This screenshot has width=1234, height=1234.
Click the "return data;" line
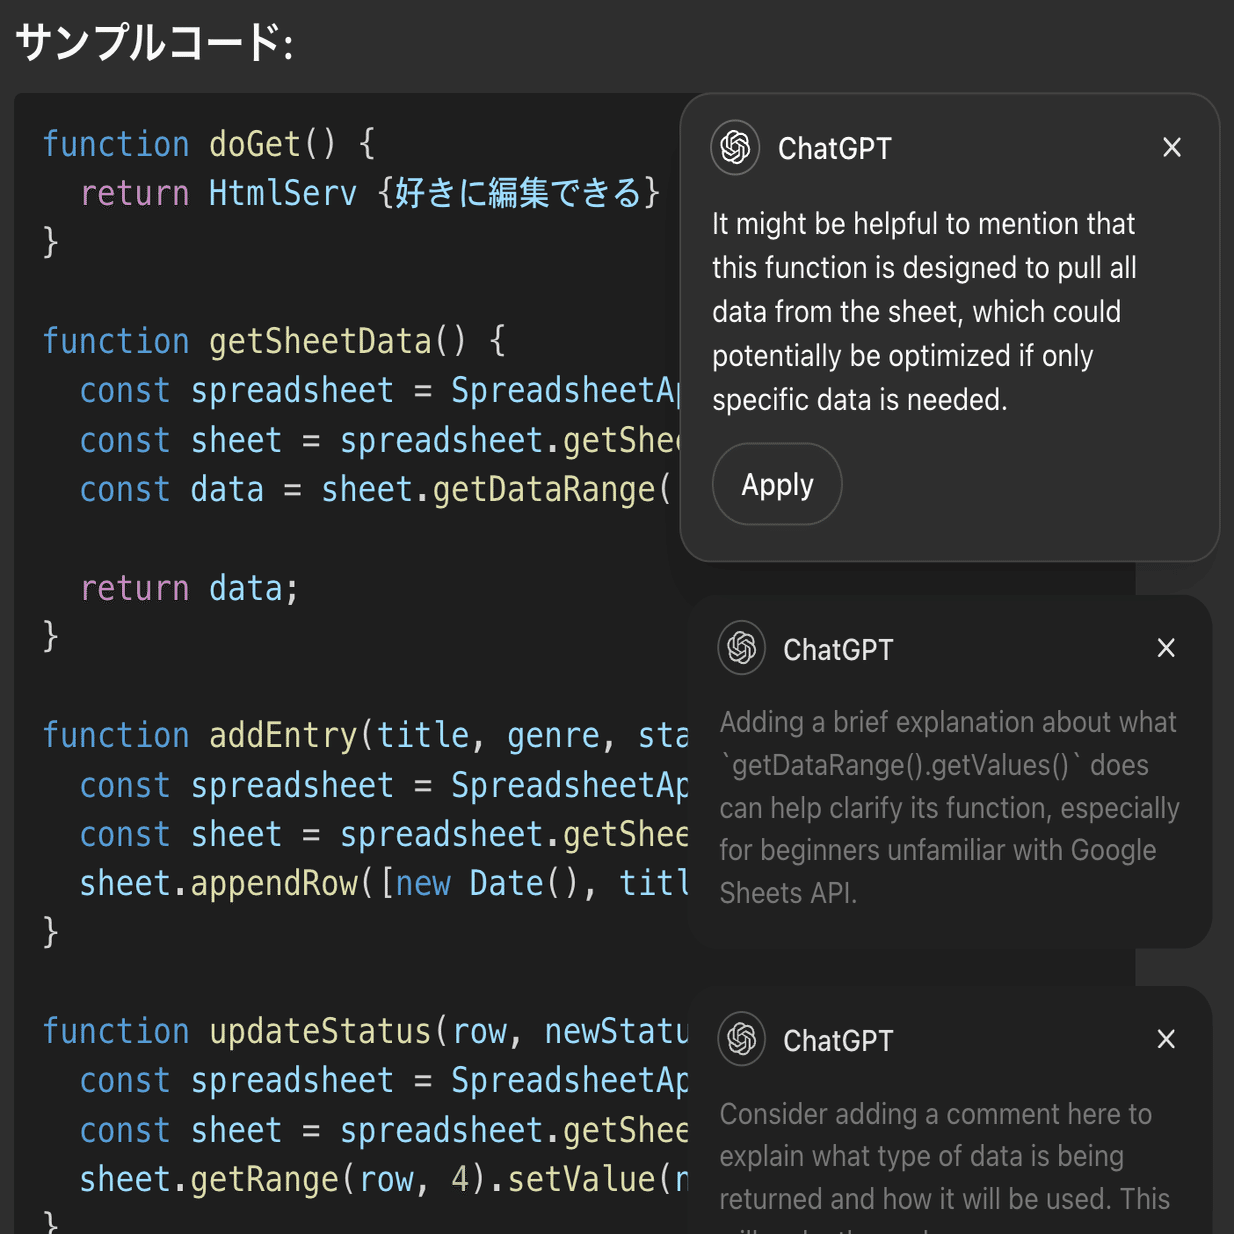tap(189, 588)
